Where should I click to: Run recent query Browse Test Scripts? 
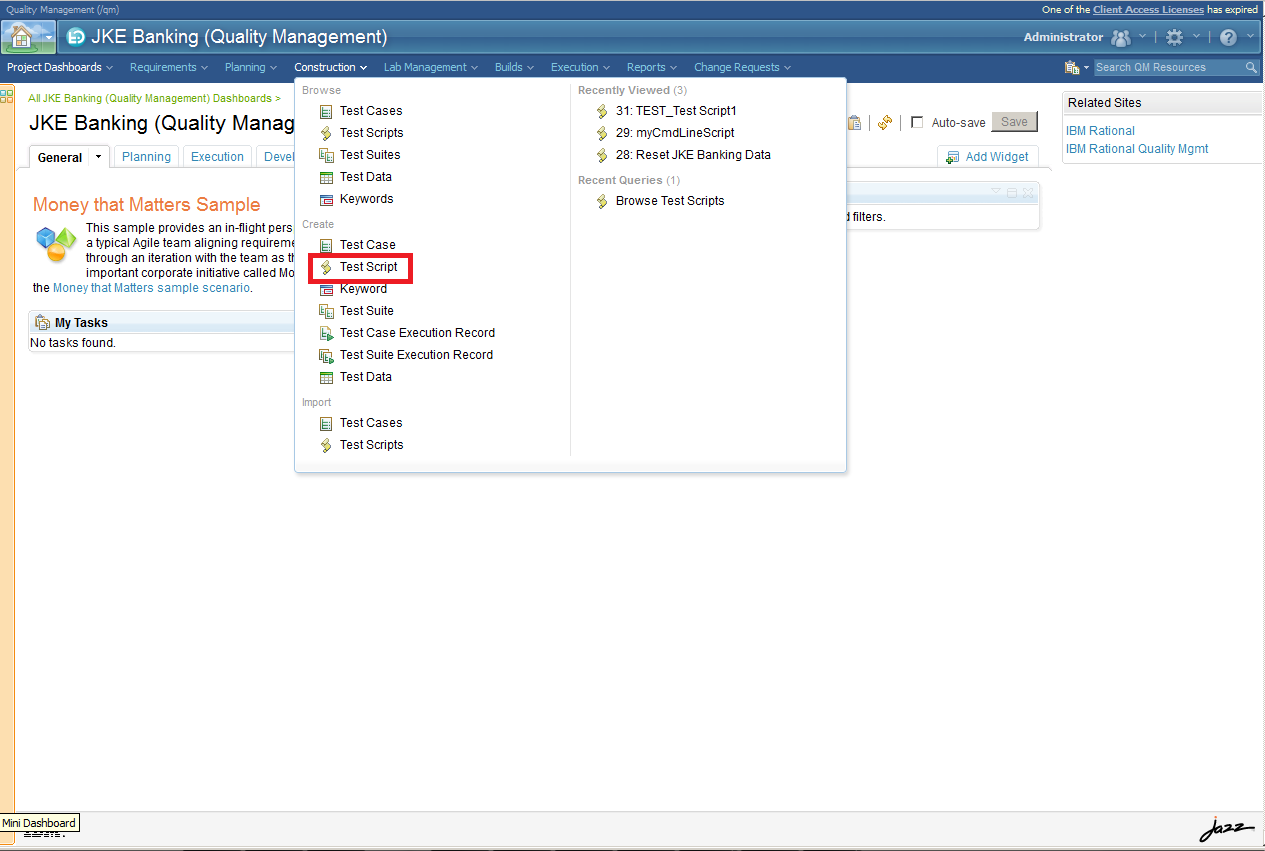coord(670,201)
